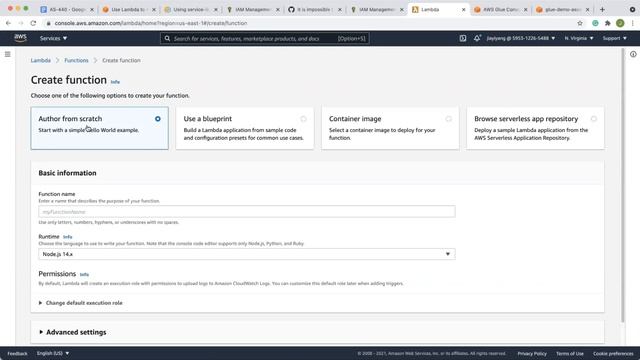Click the green browser profile avatar
Image resolution: width=640 pixels, height=360 pixels.
(620, 23)
